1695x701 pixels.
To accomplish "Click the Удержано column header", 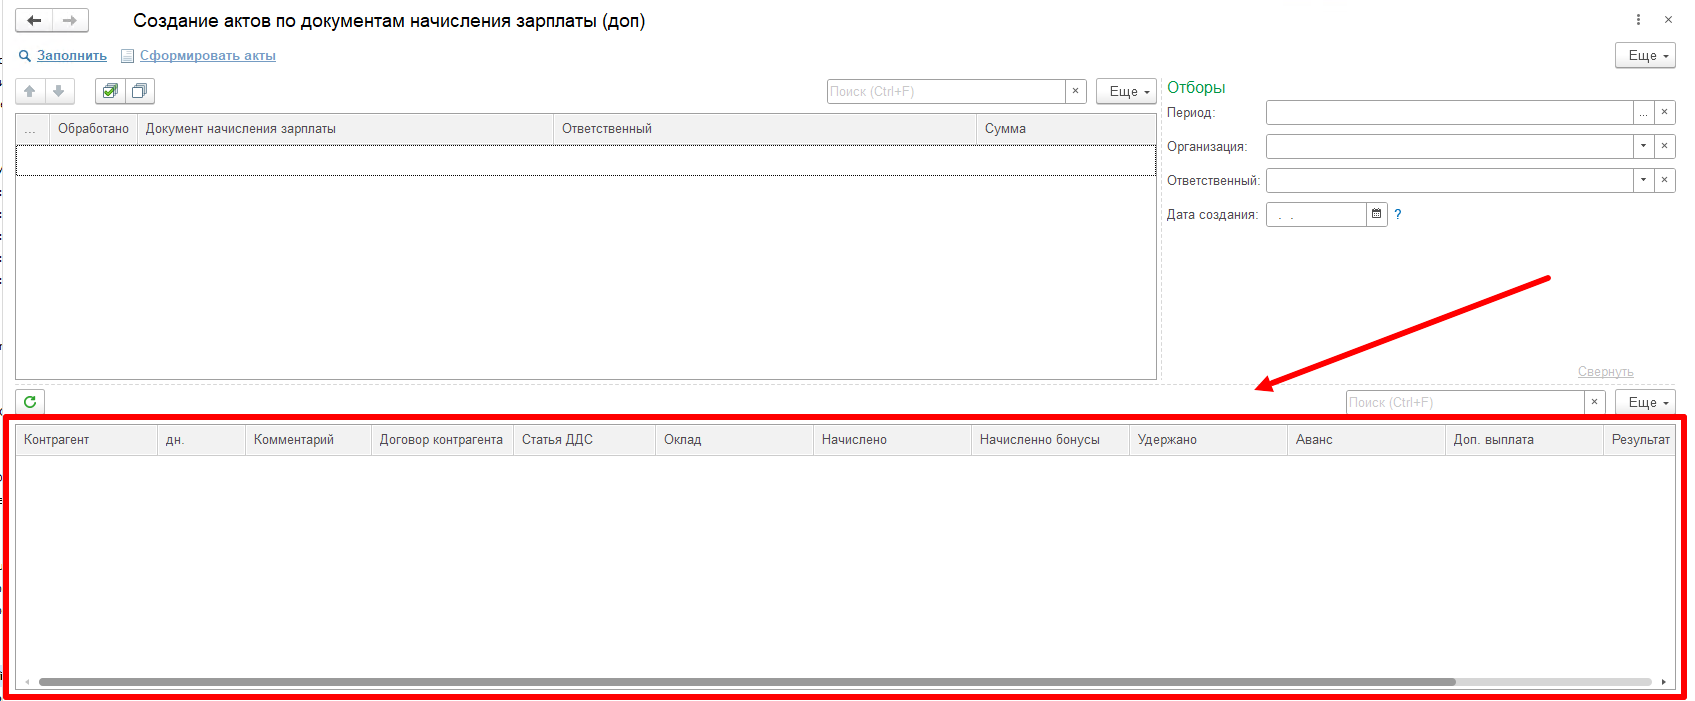I will (1209, 440).
